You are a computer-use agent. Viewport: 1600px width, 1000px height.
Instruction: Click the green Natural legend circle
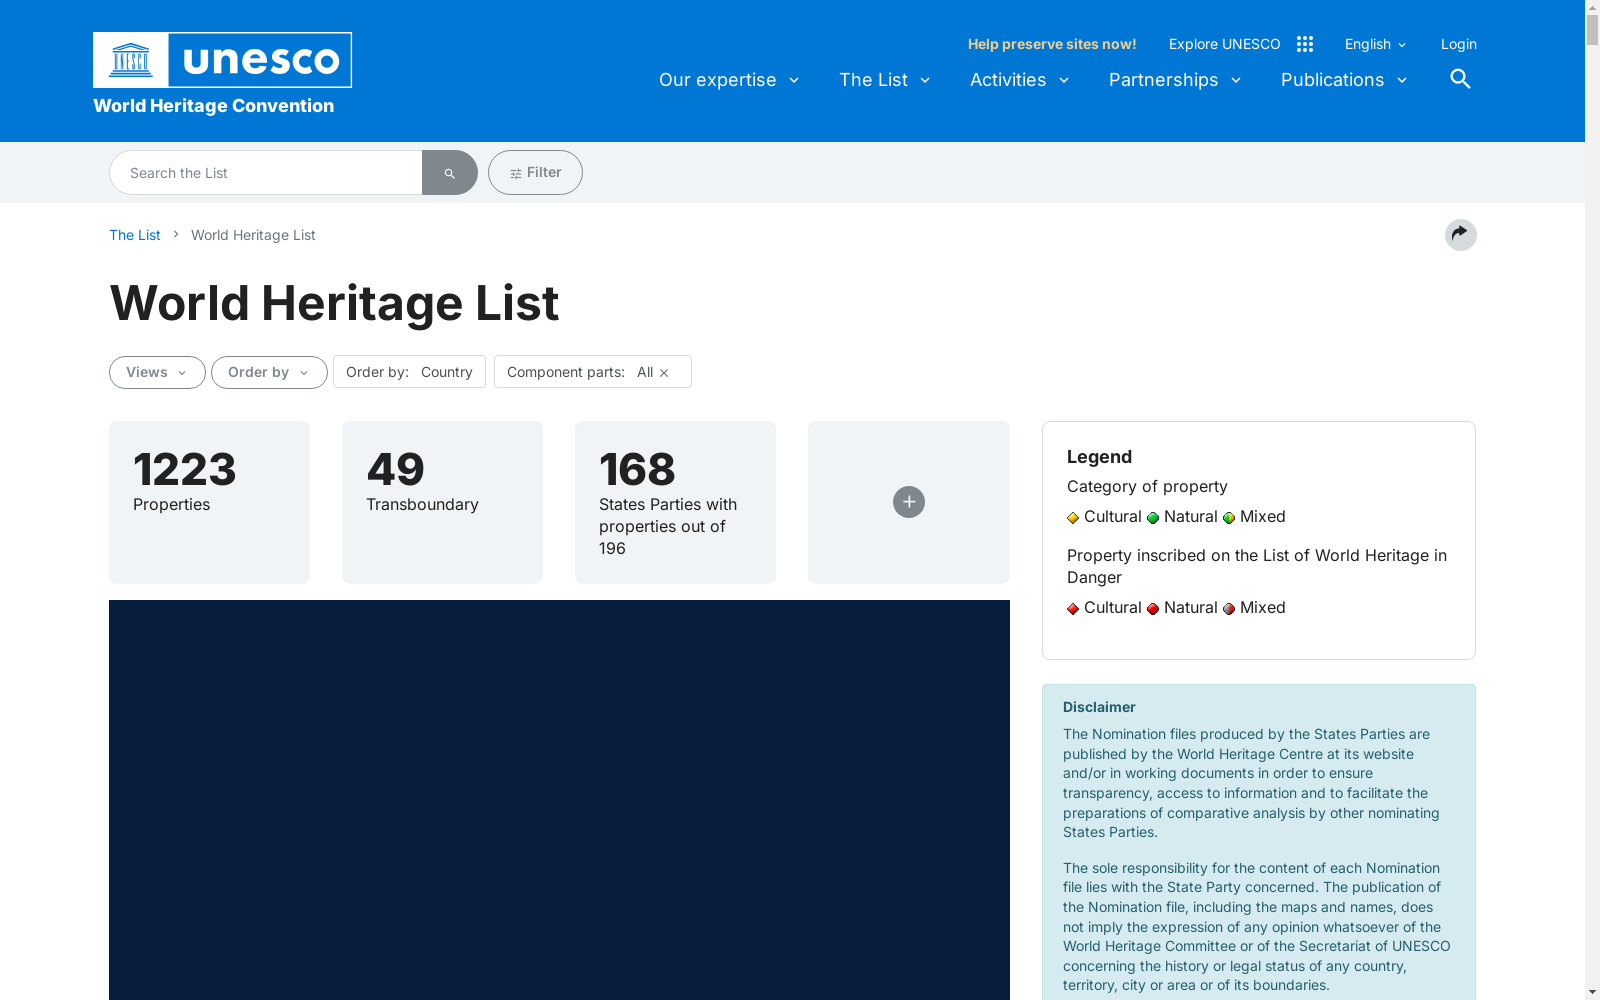1153,518
